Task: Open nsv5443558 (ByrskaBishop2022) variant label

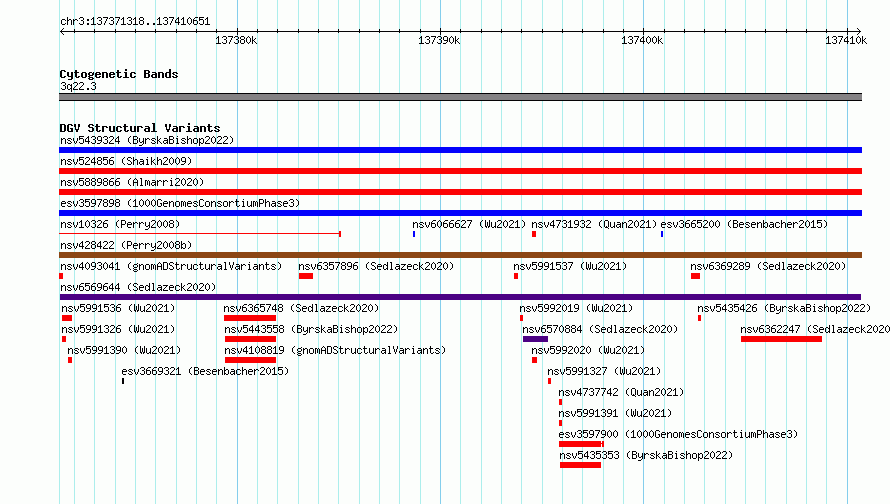Action: pyautogui.click(x=311, y=329)
